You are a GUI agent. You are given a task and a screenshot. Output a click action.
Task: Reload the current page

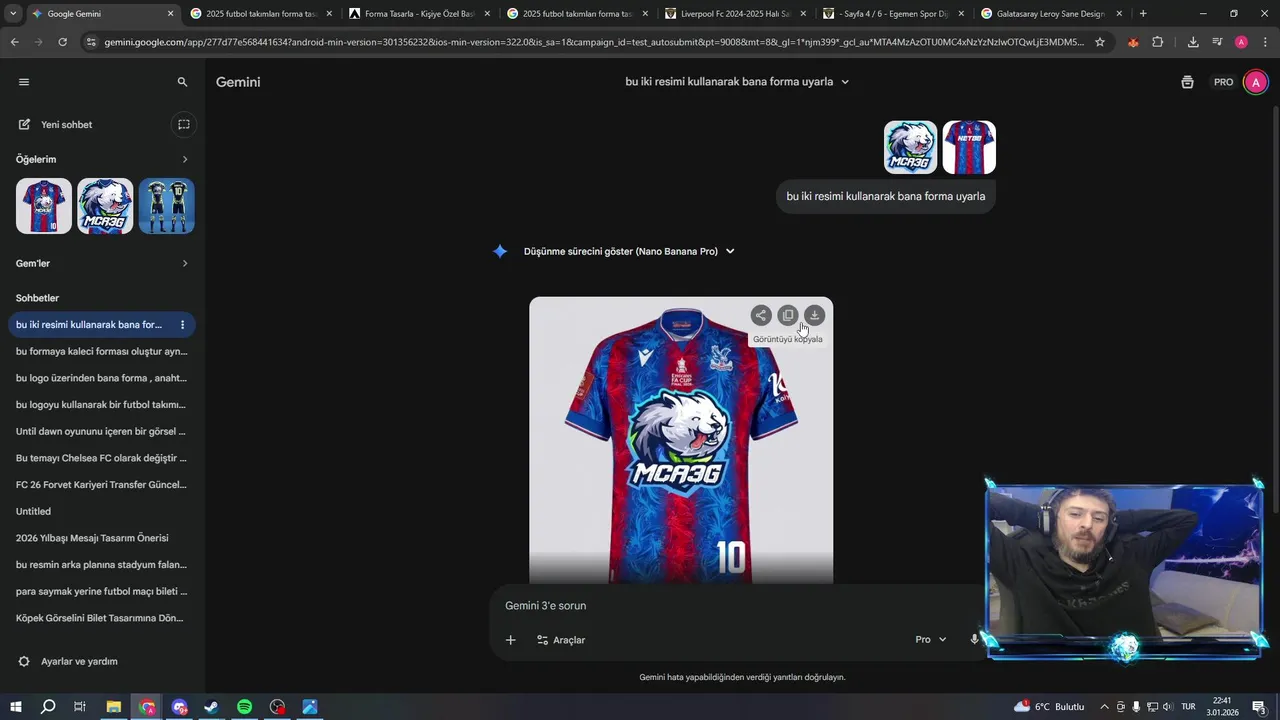62,42
